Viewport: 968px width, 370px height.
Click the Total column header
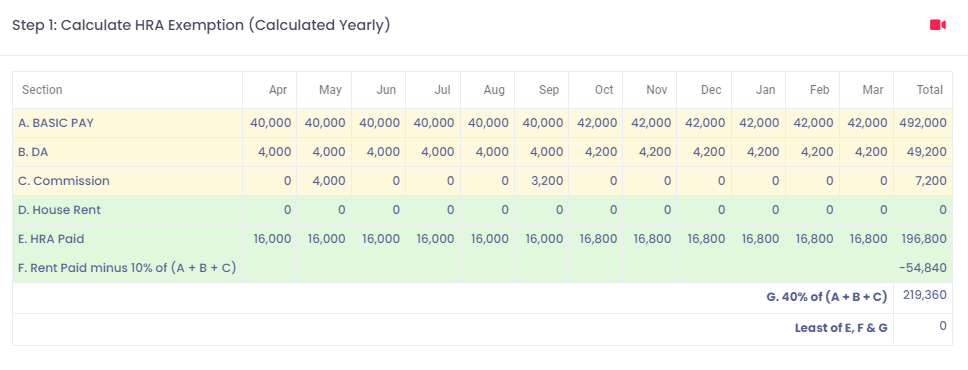point(930,90)
